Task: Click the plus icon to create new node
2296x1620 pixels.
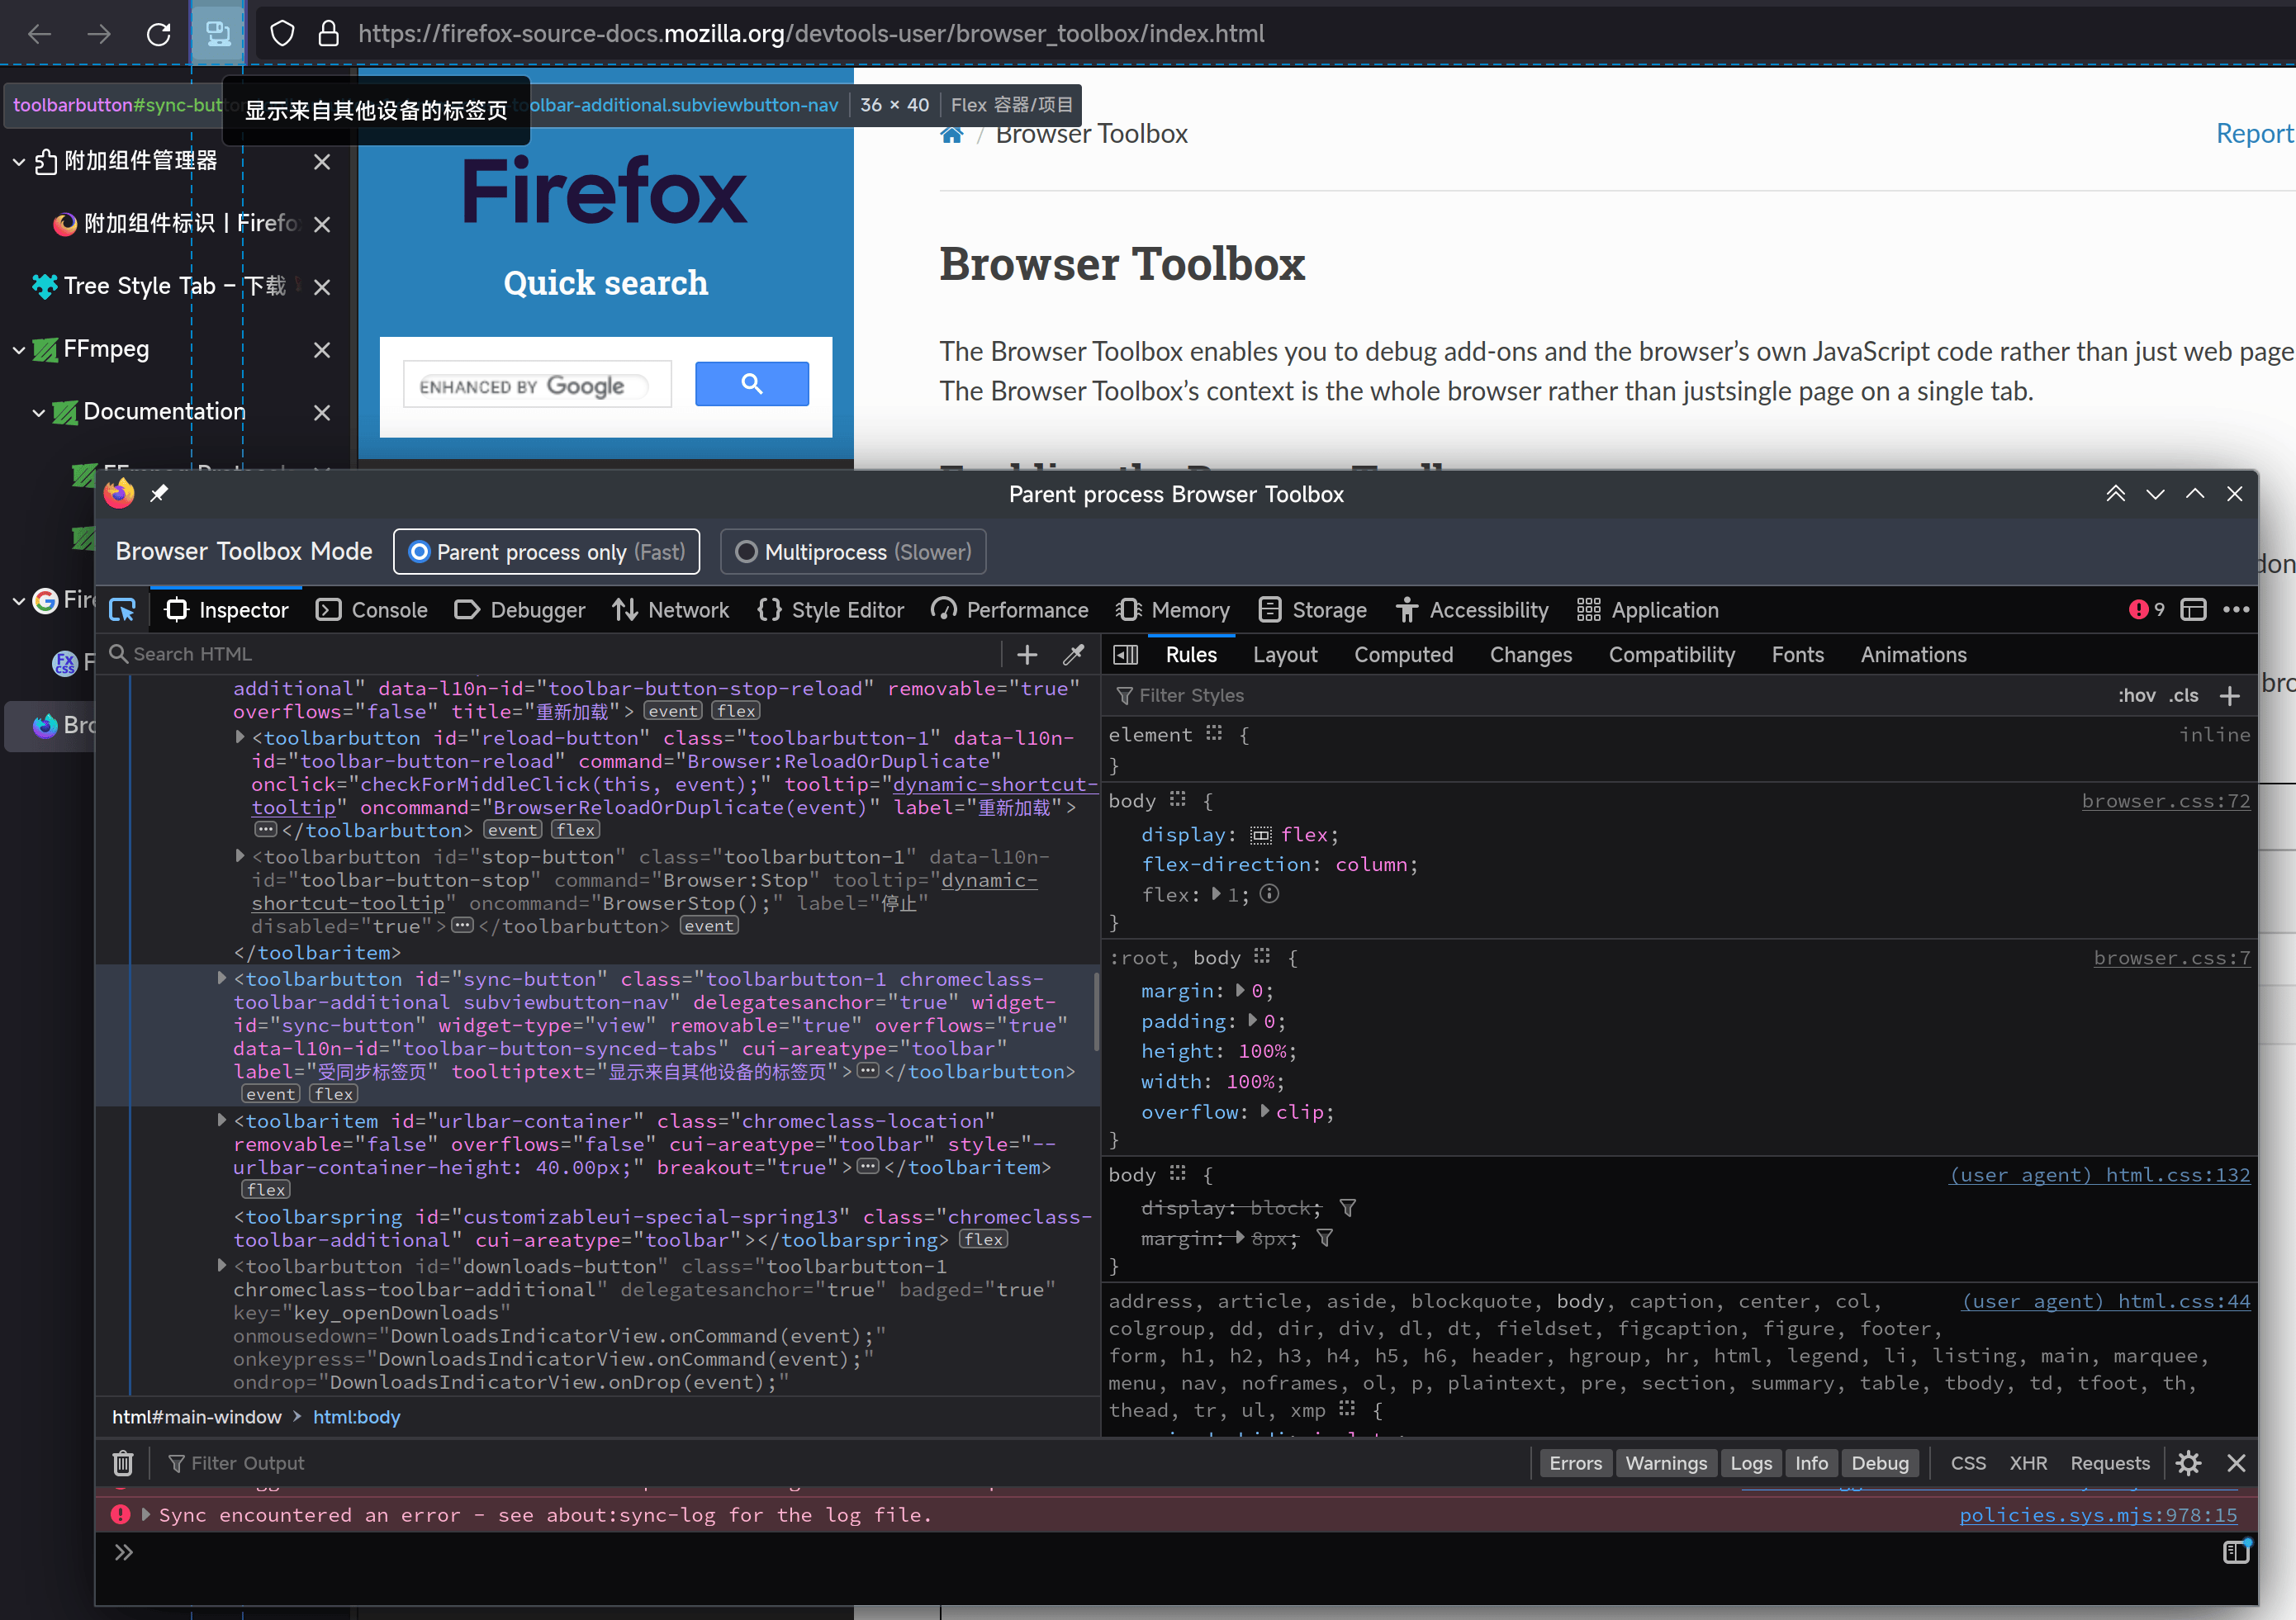Action: click(x=1027, y=654)
